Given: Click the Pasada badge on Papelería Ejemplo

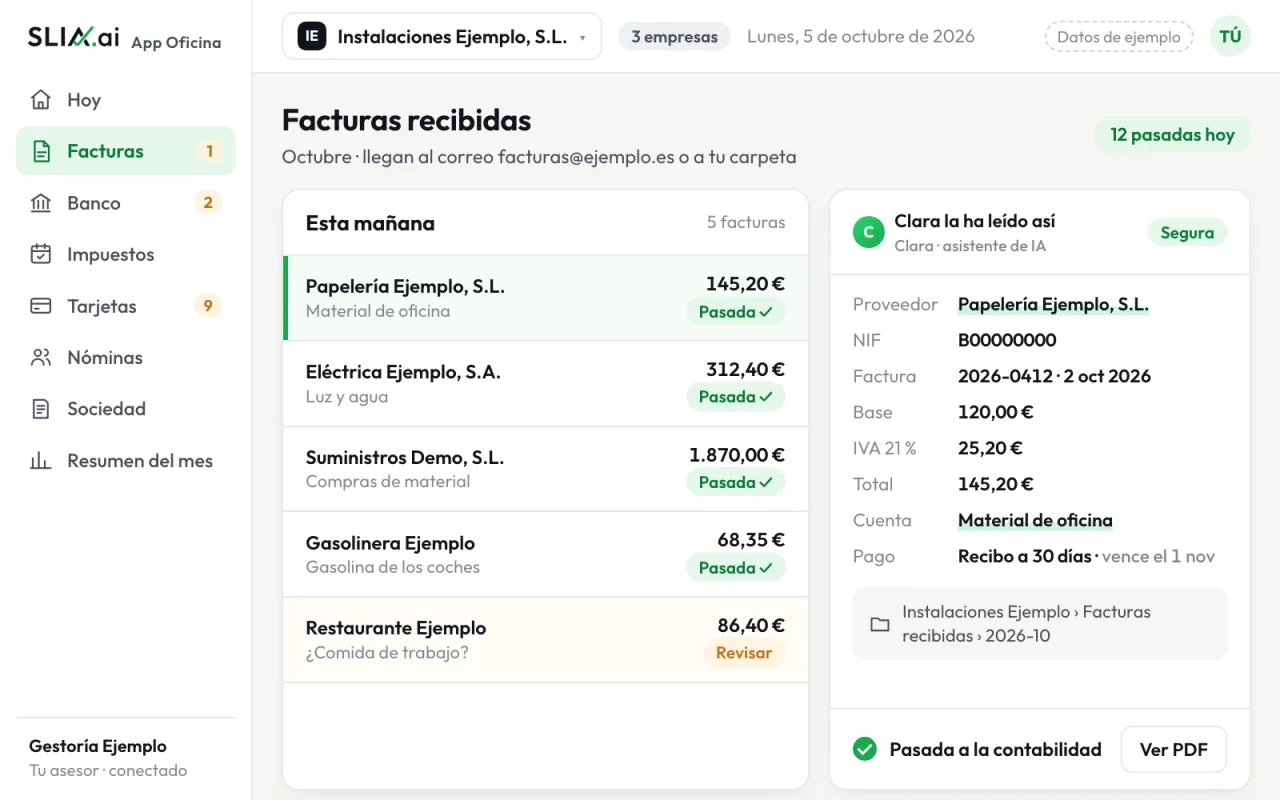Looking at the screenshot, I should [736, 312].
